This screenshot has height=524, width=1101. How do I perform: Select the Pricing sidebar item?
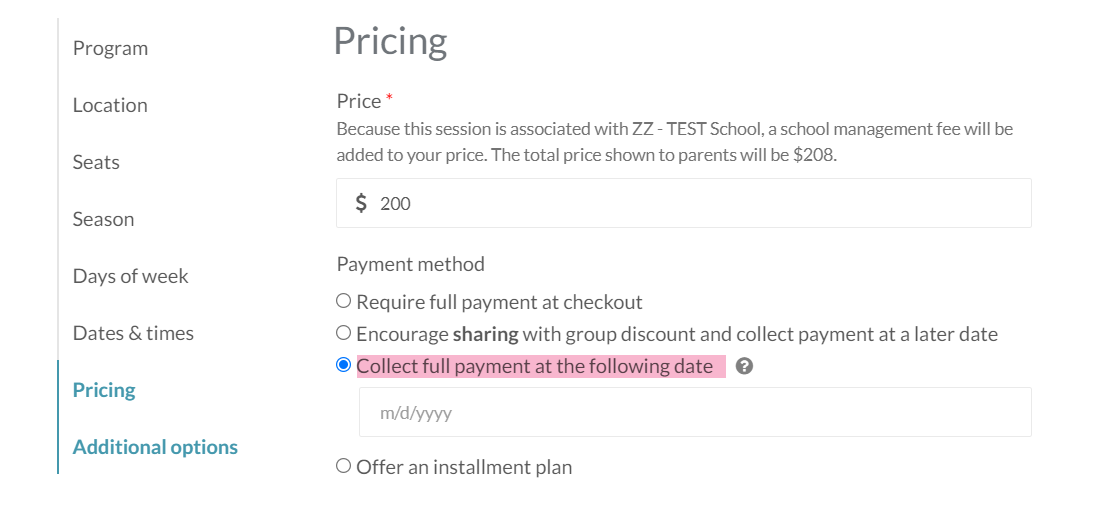[104, 390]
